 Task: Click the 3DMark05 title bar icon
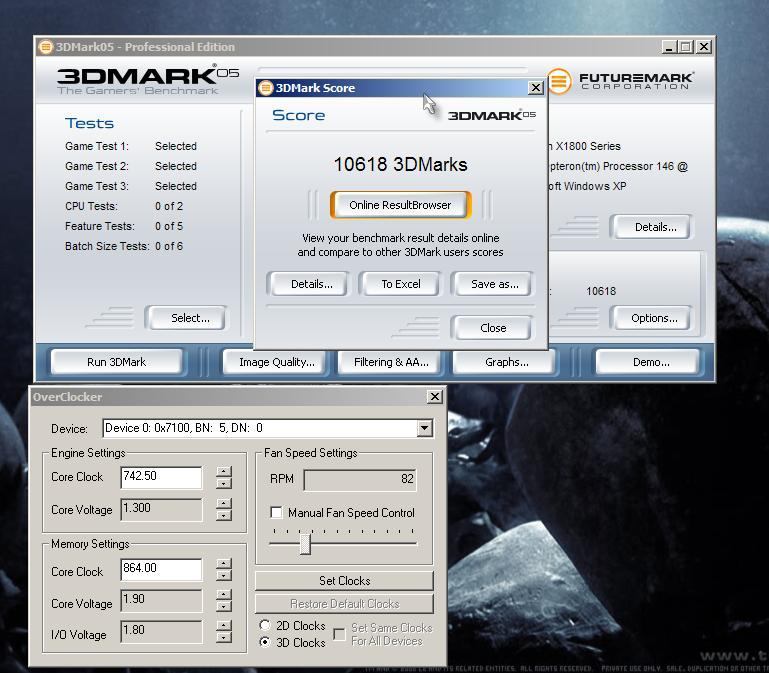[x=46, y=47]
